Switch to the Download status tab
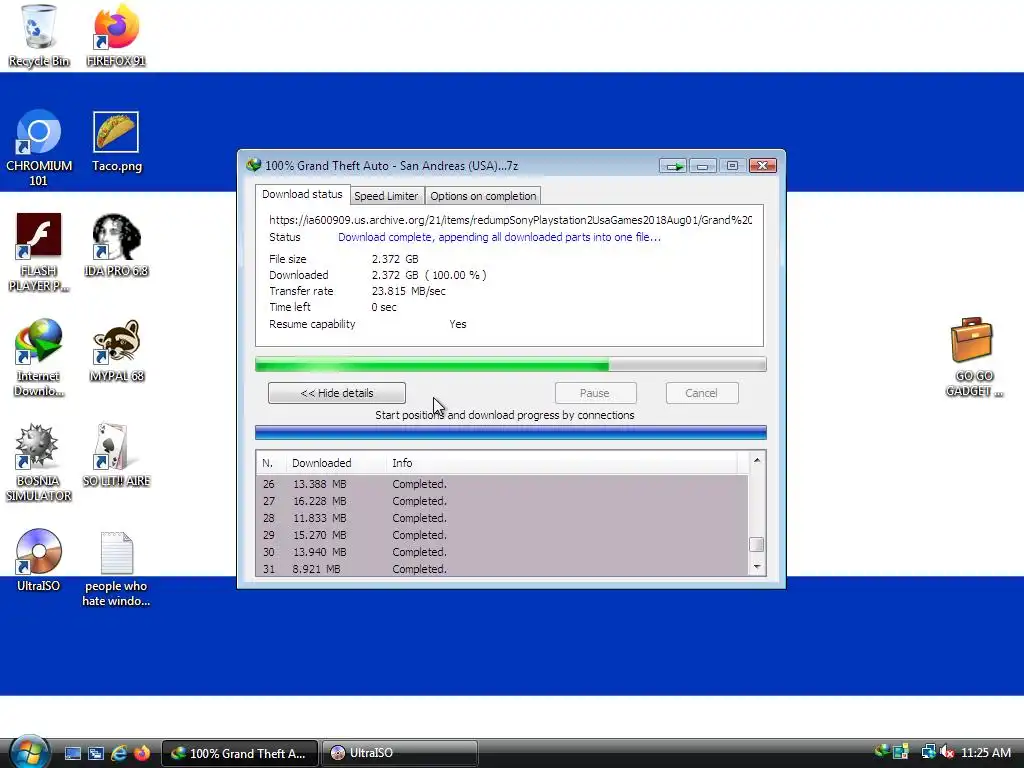The width and height of the screenshot is (1024, 768). (x=302, y=195)
